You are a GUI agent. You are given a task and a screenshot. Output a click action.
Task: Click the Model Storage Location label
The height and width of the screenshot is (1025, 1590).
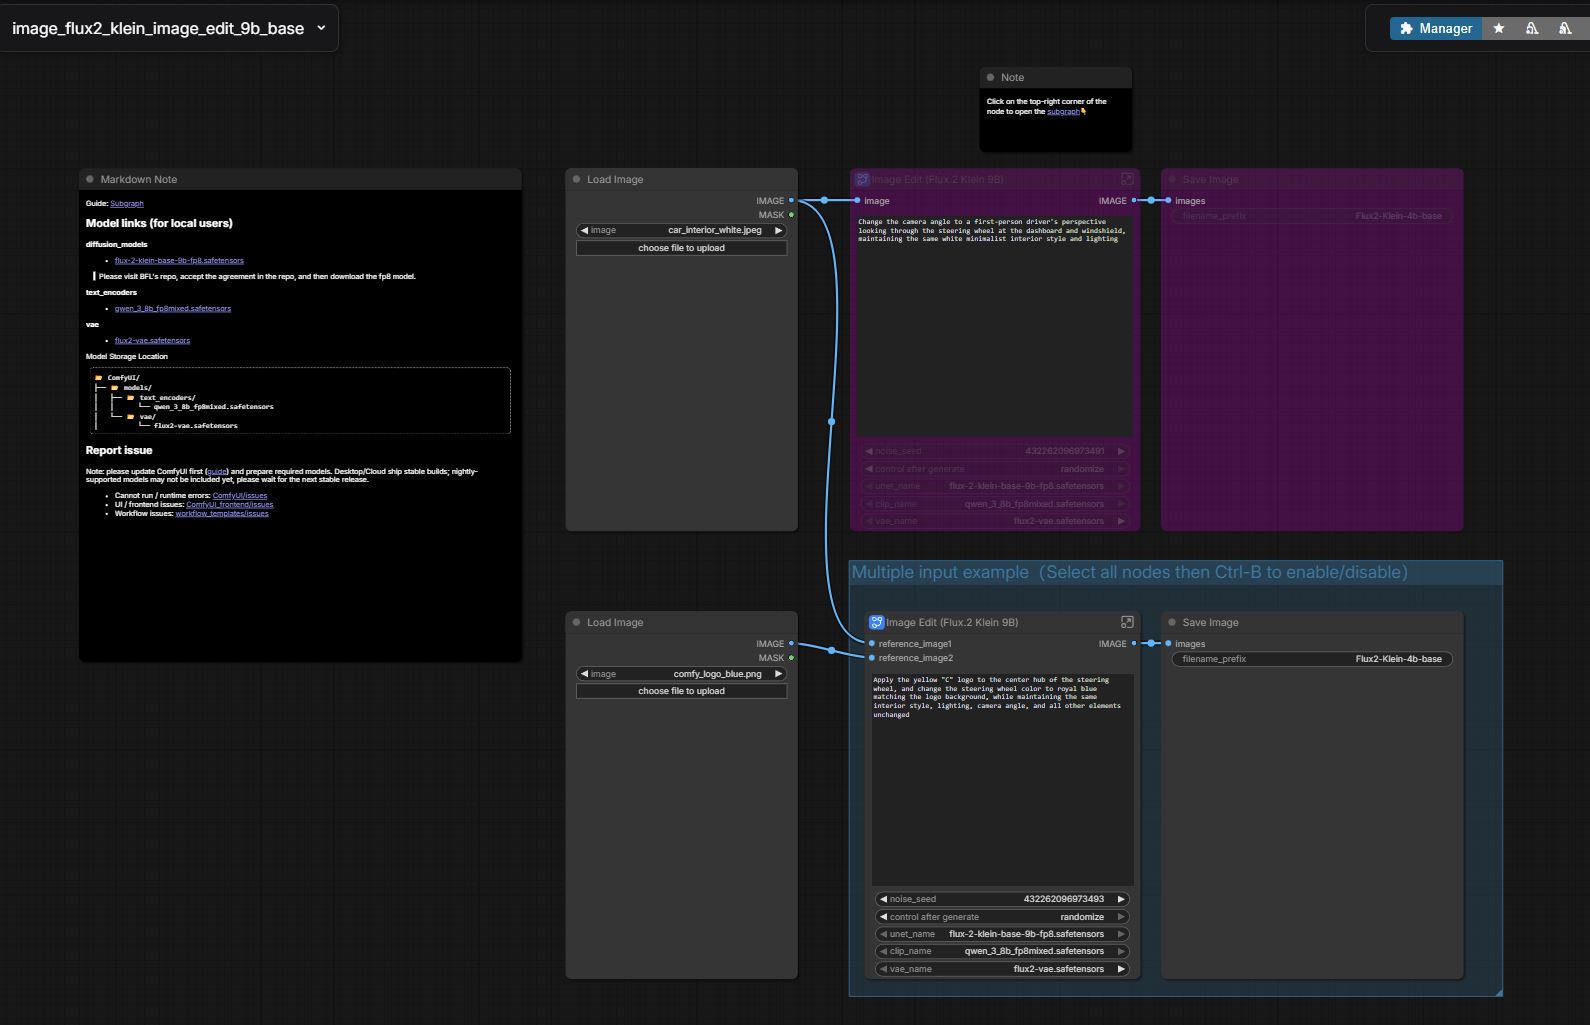[127, 357]
